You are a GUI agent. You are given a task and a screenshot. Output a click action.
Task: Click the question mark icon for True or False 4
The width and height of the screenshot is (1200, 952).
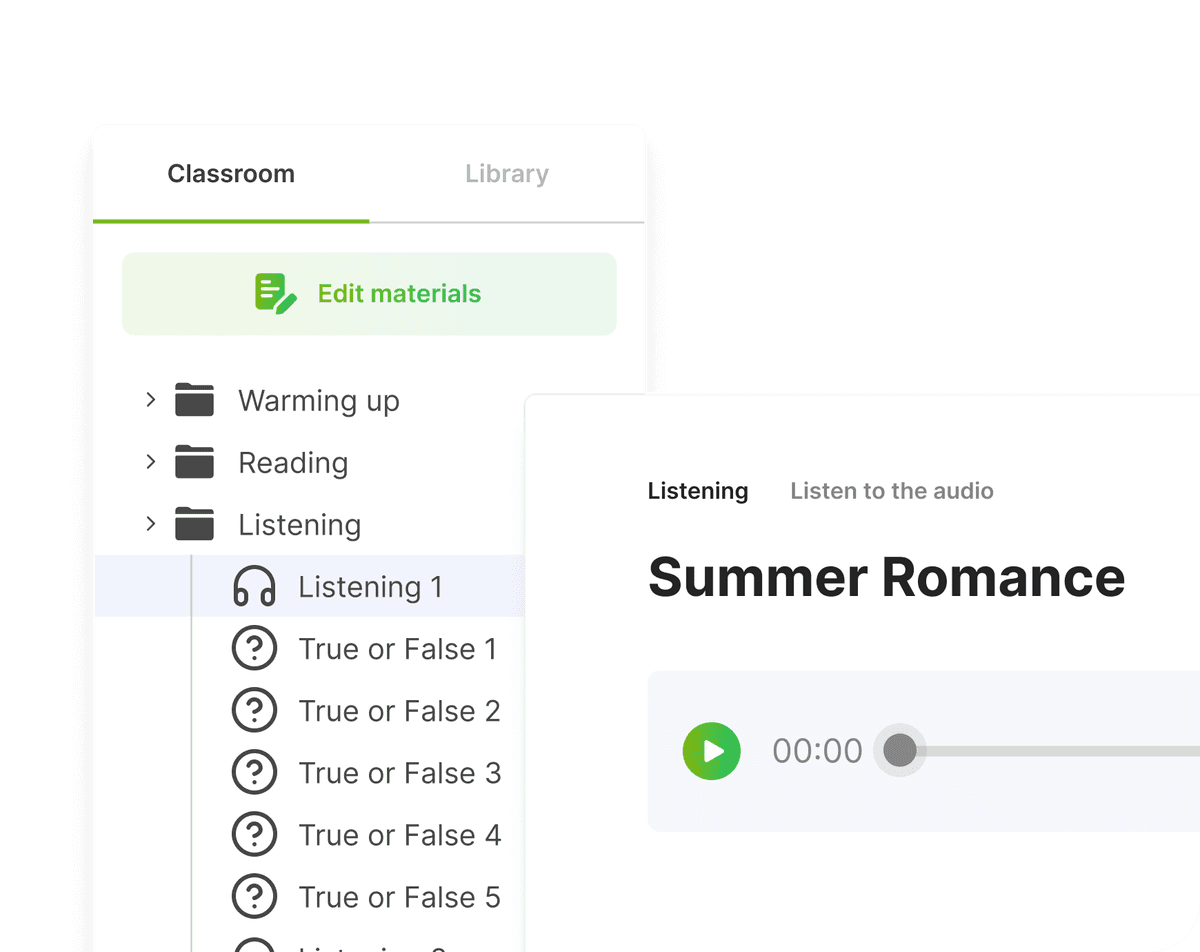[254, 835]
